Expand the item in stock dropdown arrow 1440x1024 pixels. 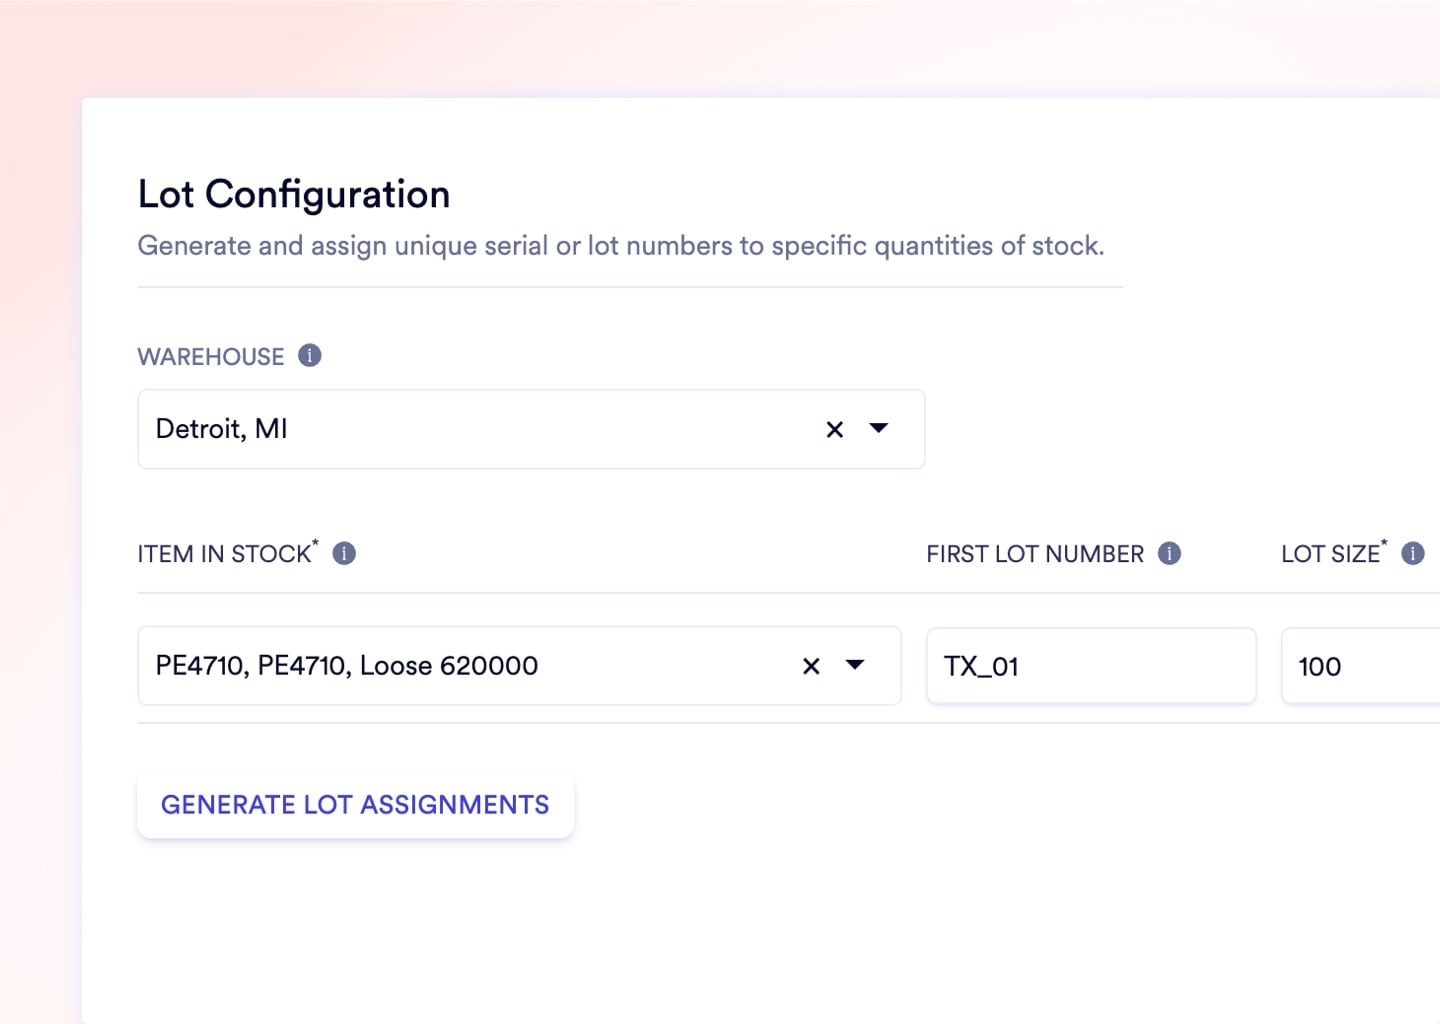pos(855,665)
